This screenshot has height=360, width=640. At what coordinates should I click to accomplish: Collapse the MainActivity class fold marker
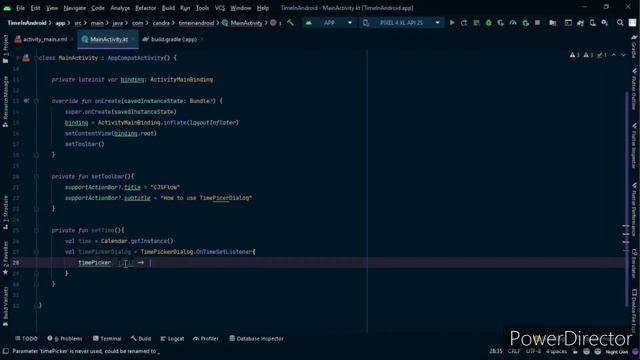point(36,58)
